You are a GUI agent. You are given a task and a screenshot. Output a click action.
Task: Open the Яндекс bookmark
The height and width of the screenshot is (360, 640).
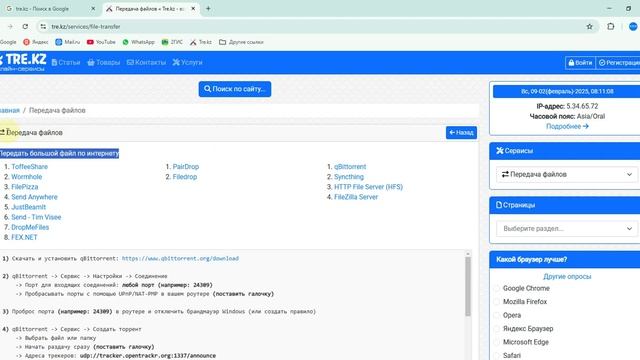coord(36,42)
